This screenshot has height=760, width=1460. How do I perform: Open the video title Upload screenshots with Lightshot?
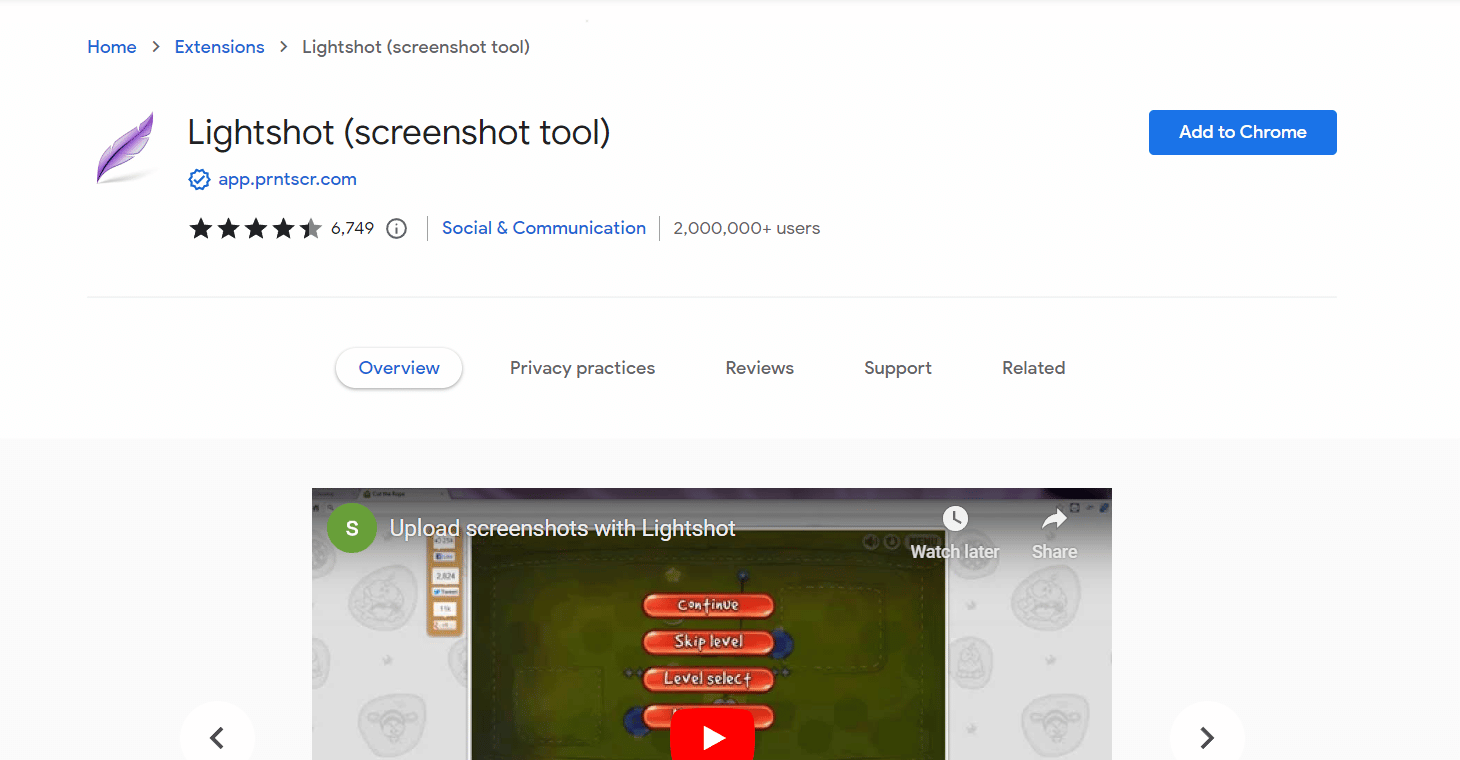(x=563, y=528)
